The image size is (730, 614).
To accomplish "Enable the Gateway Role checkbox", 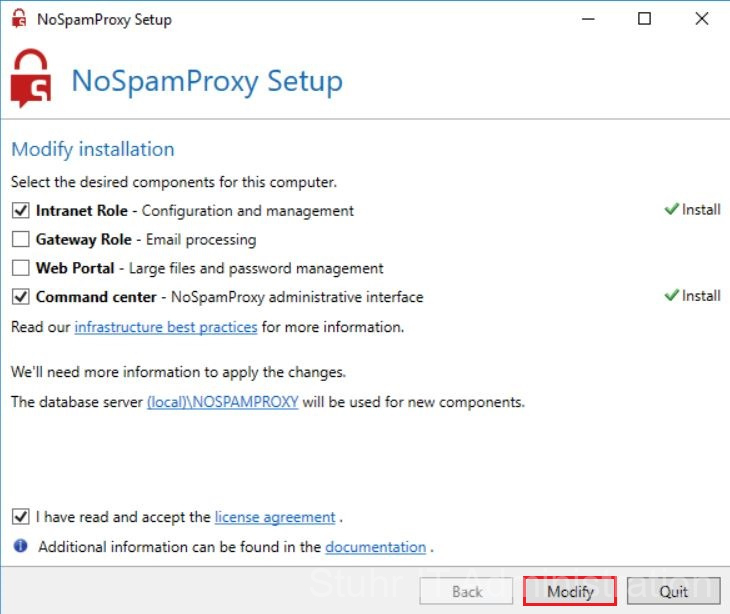I will (x=20, y=239).
